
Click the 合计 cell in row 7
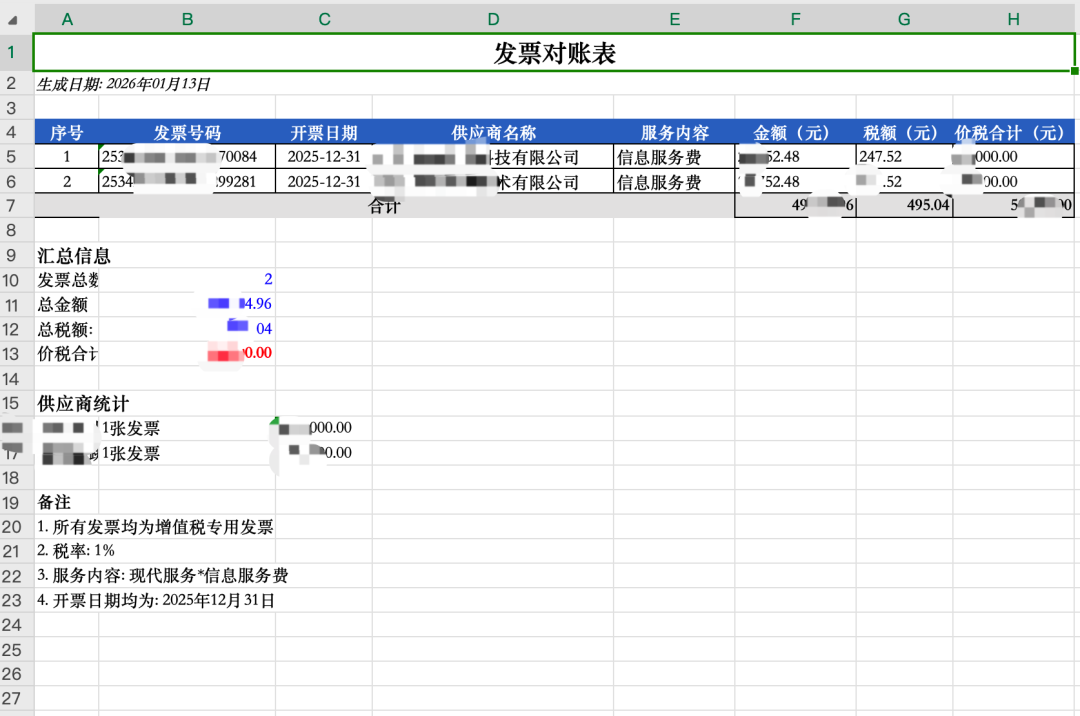[x=385, y=206]
